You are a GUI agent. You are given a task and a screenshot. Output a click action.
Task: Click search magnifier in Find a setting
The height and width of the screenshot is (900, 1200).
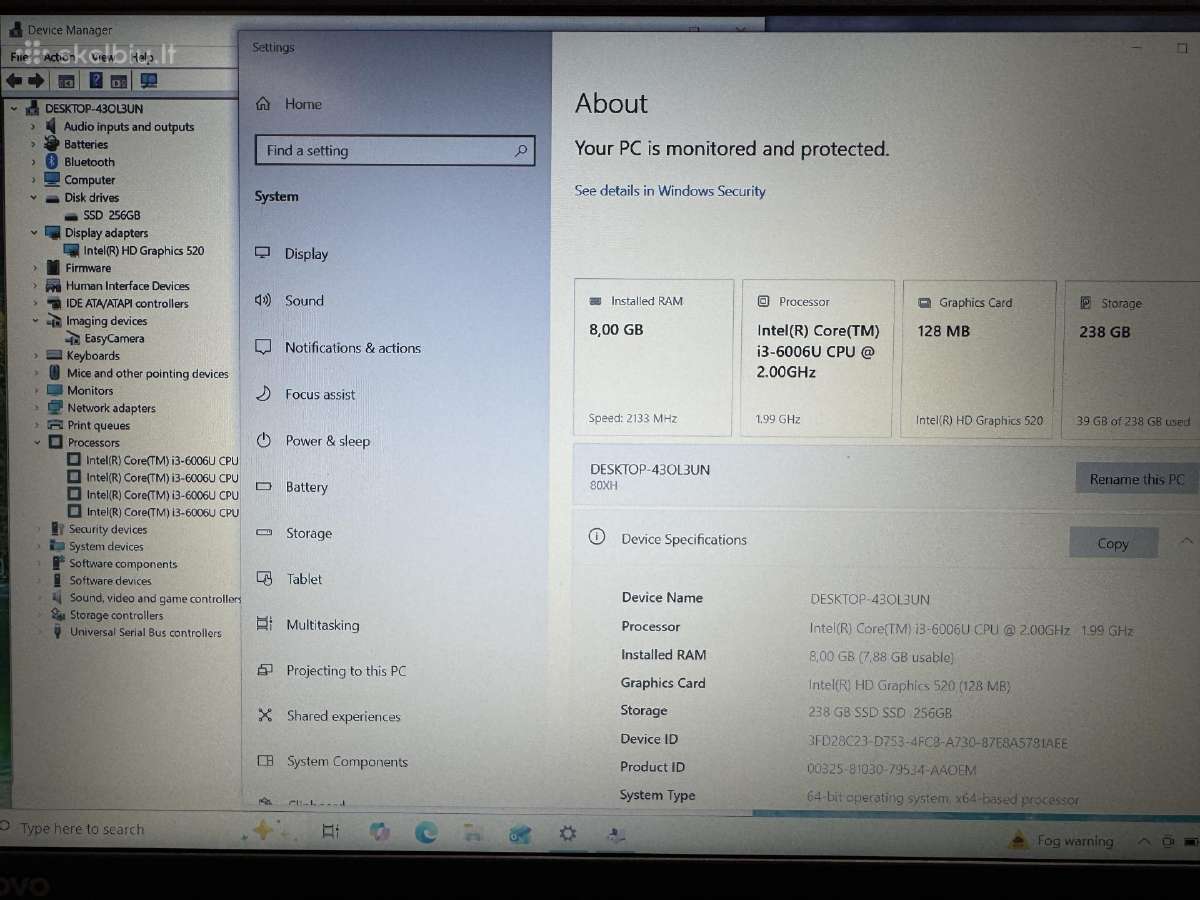521,151
